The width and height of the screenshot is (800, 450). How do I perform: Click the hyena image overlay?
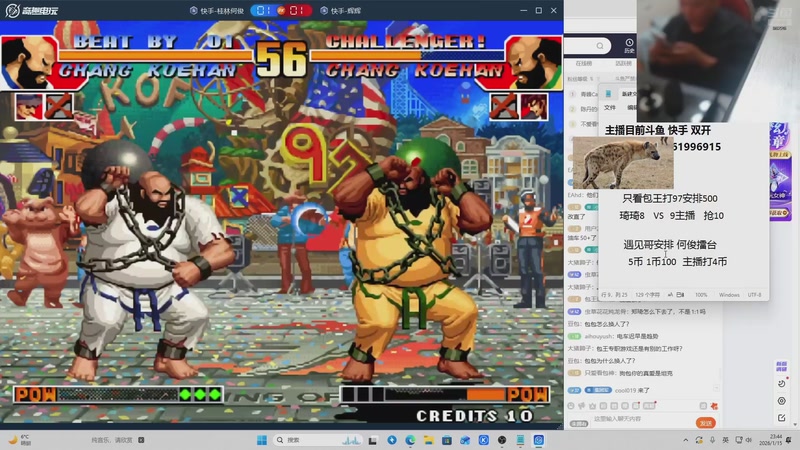623,163
